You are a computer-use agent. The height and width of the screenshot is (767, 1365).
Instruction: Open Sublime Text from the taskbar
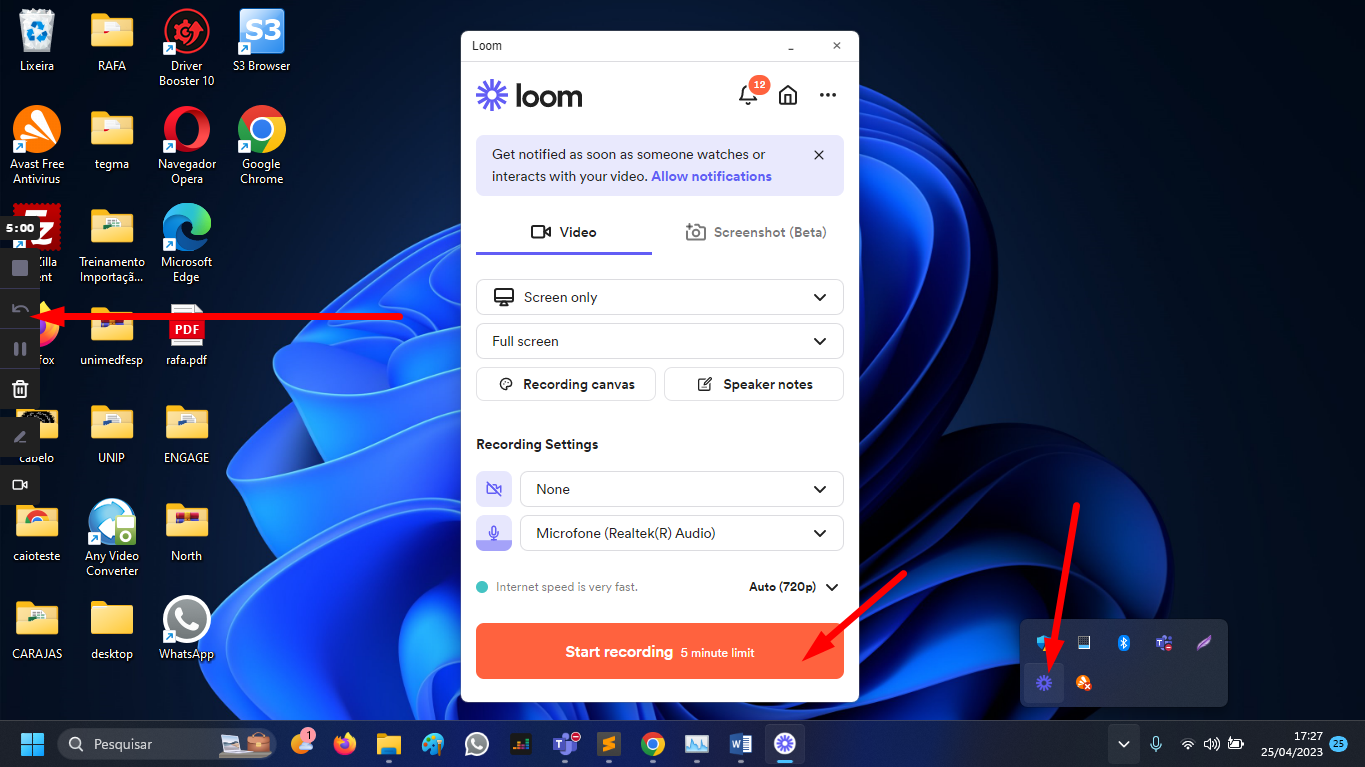click(x=609, y=744)
